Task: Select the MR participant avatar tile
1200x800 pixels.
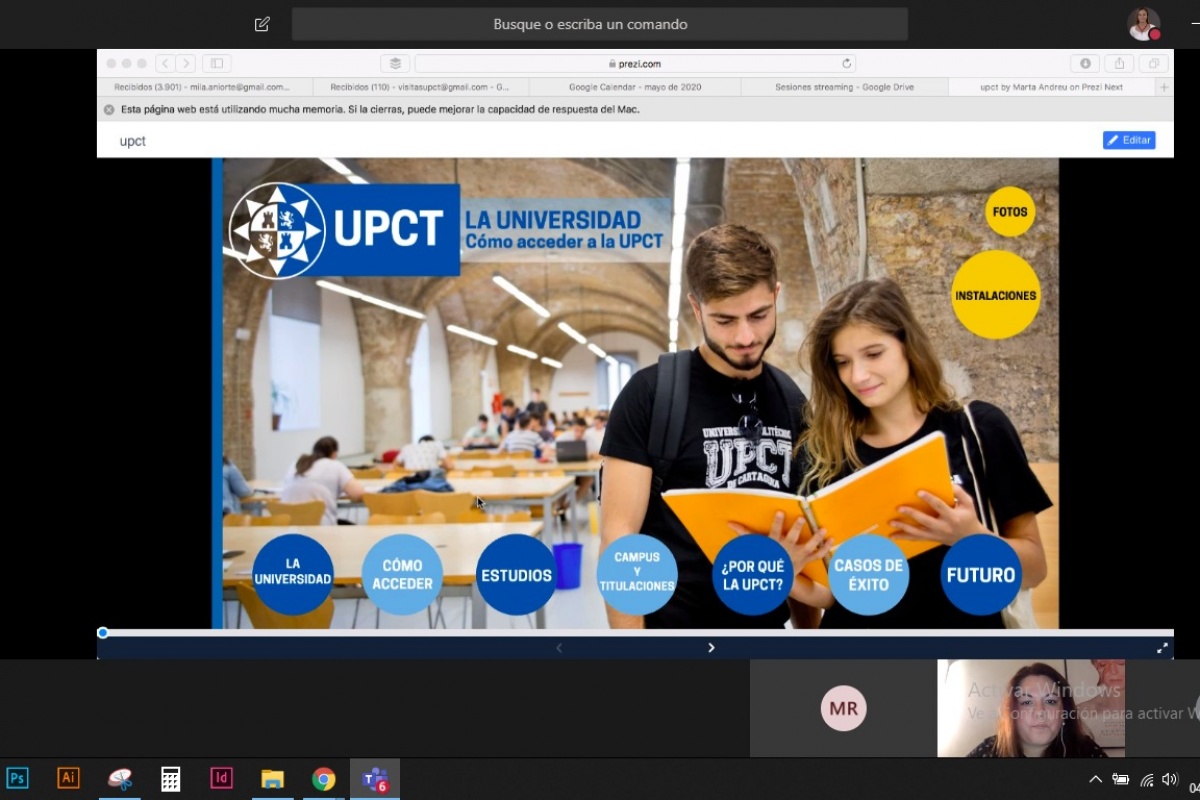Action: (843, 709)
